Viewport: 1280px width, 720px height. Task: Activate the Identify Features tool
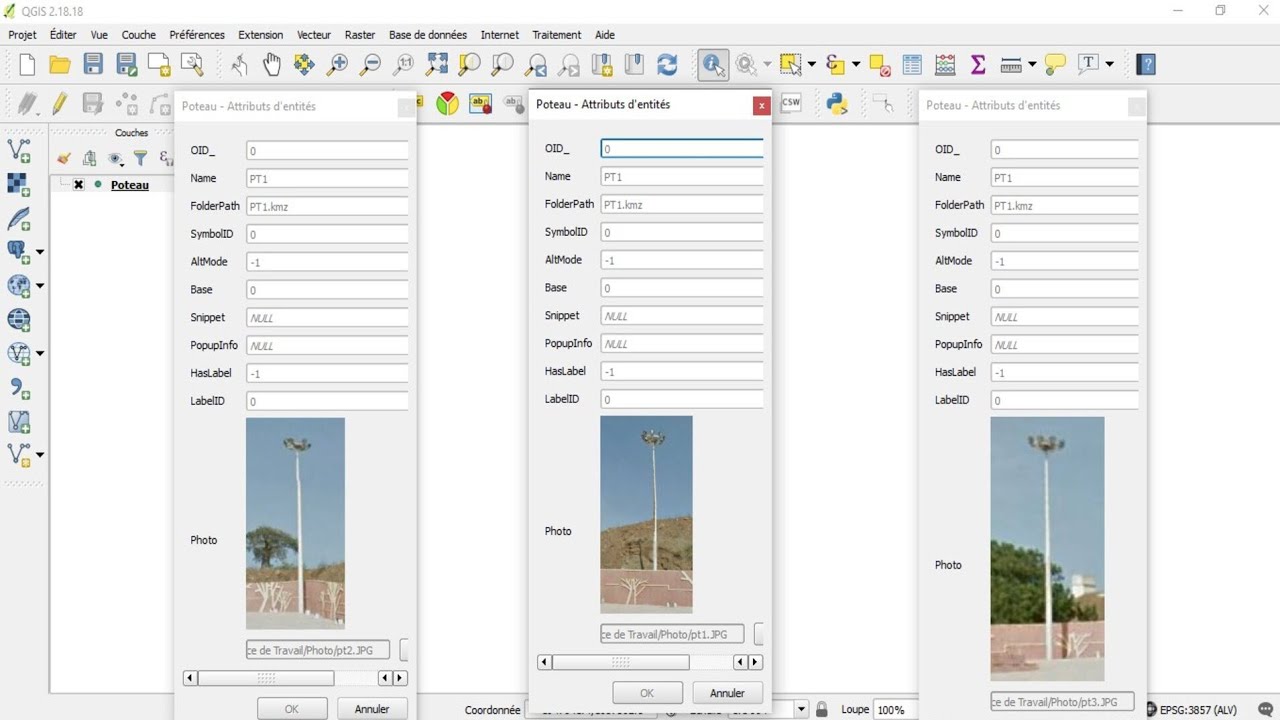[713, 65]
